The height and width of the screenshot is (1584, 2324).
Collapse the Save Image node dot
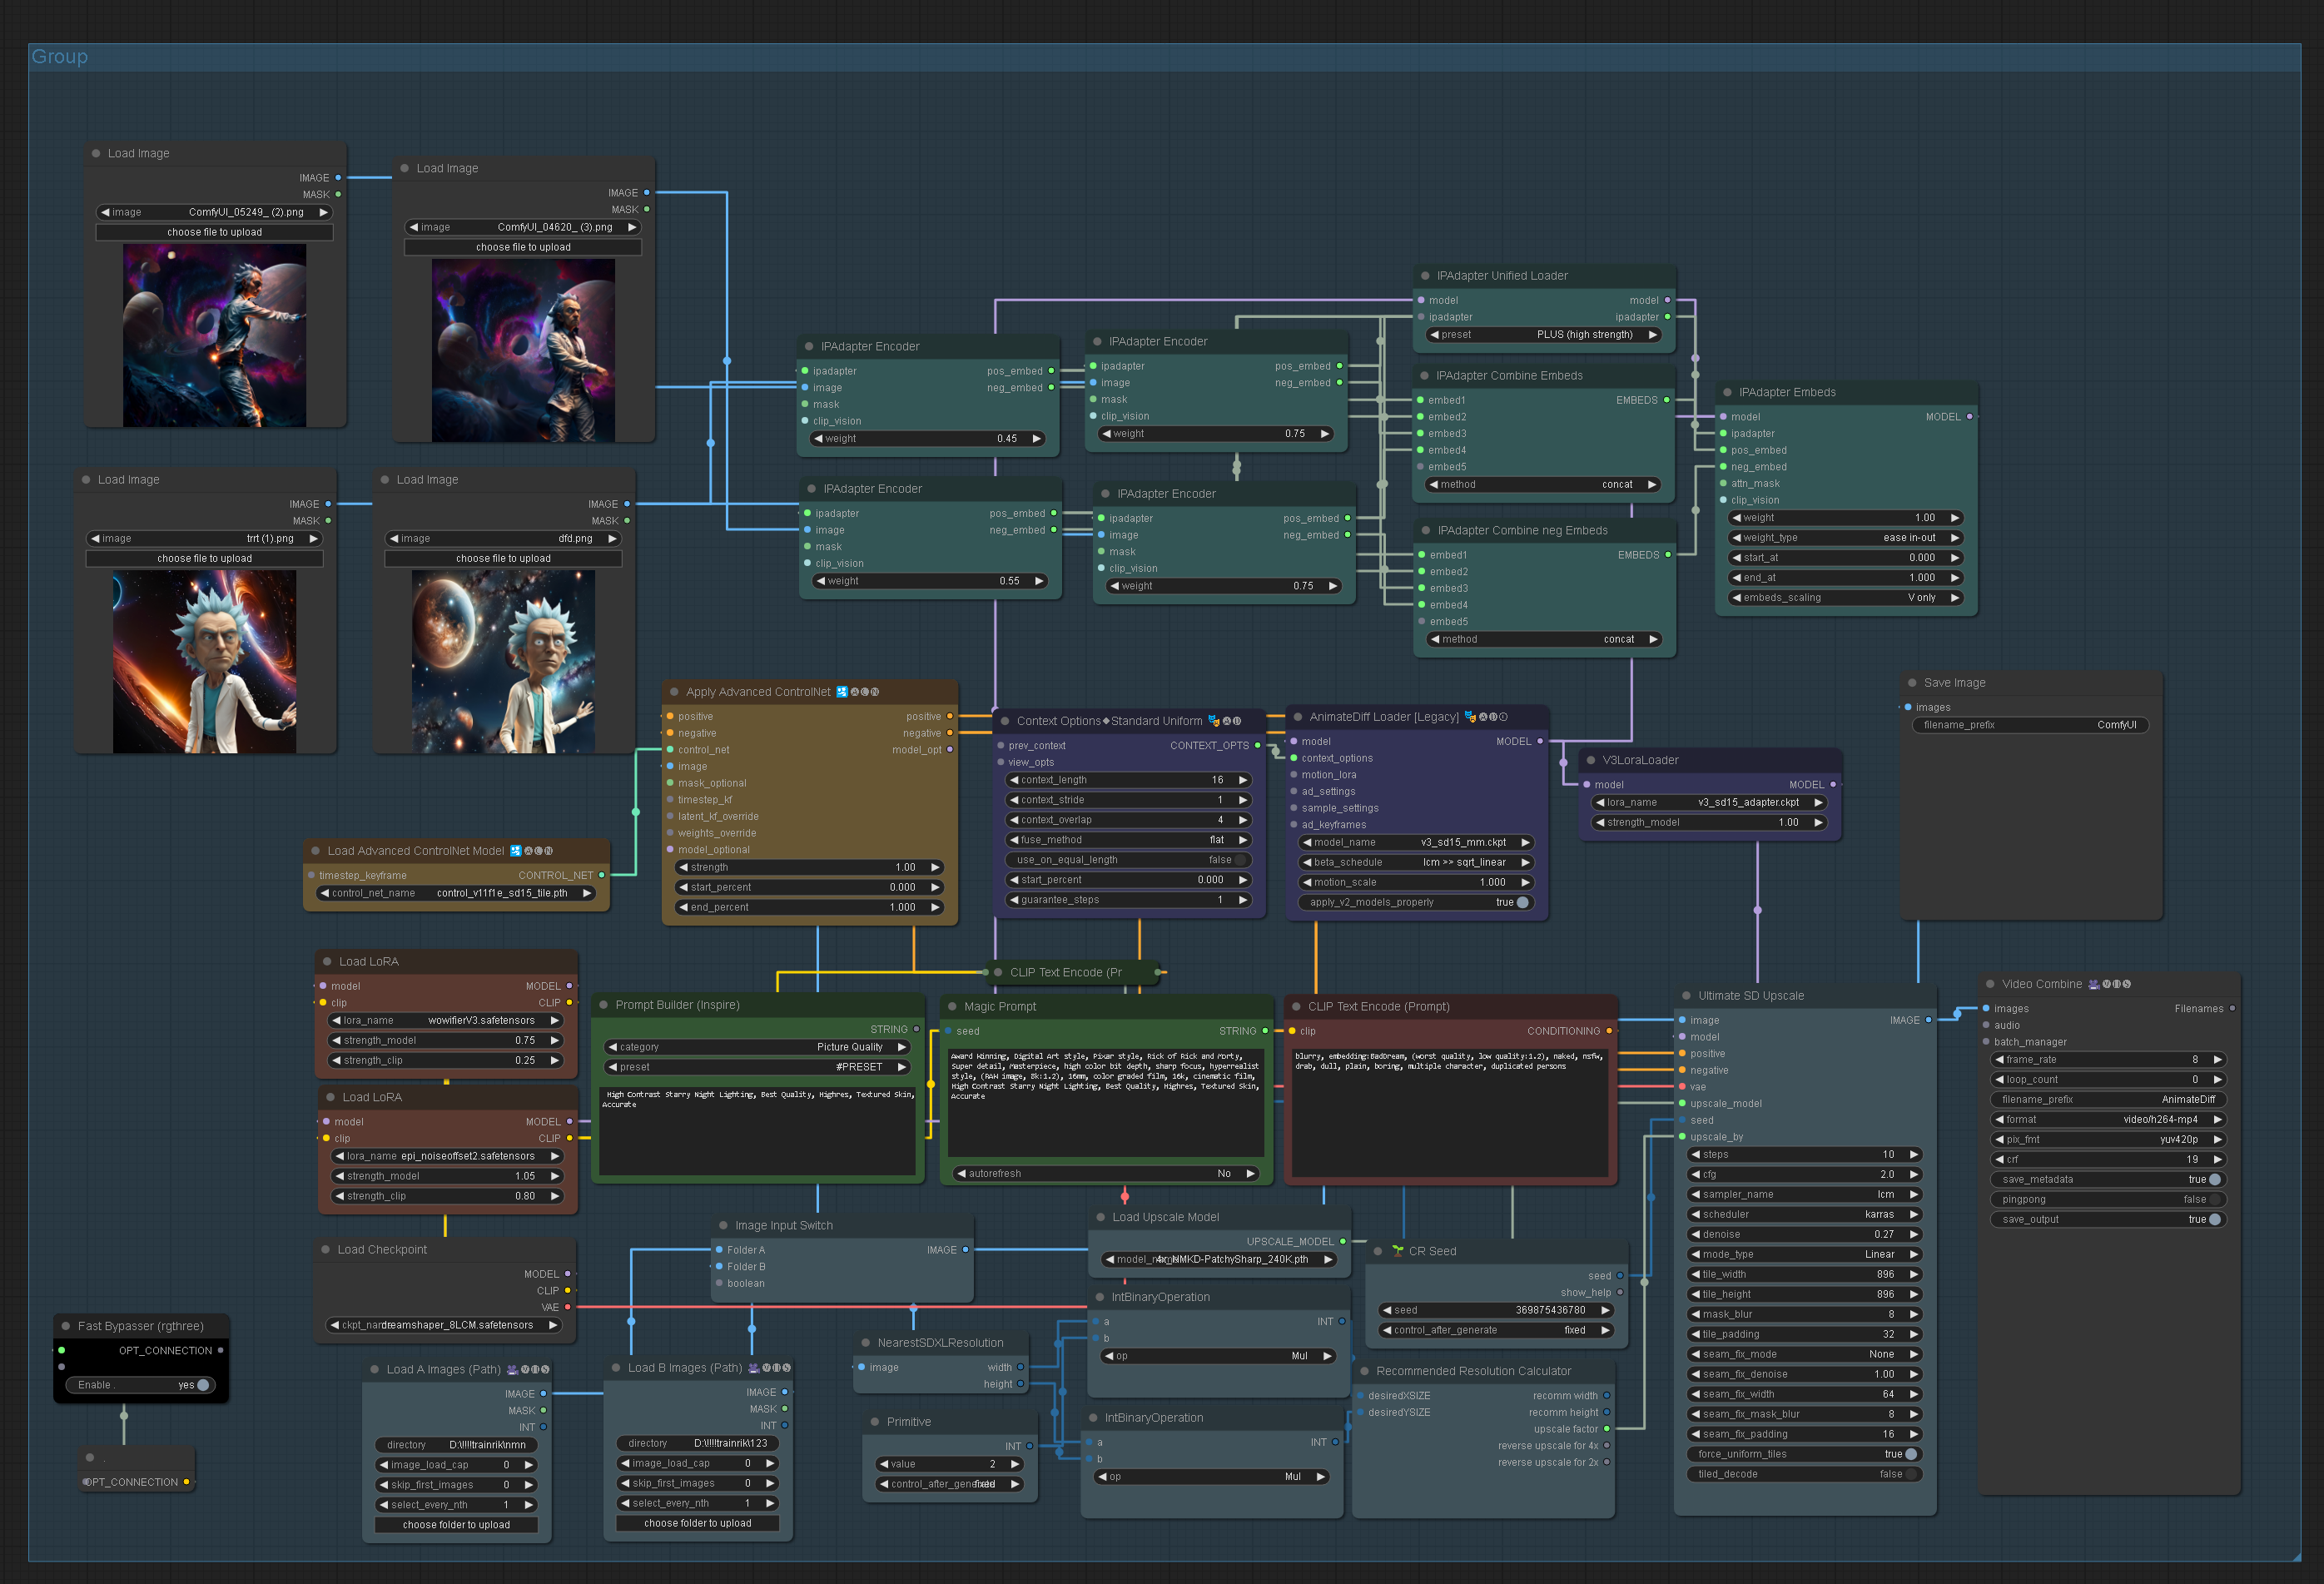(x=1912, y=683)
